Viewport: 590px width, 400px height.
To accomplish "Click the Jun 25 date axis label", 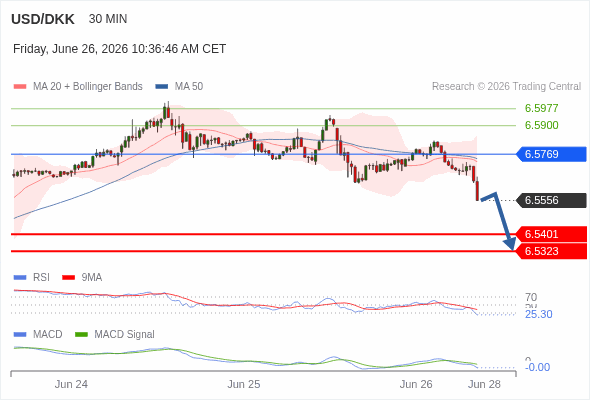I will [244, 384].
